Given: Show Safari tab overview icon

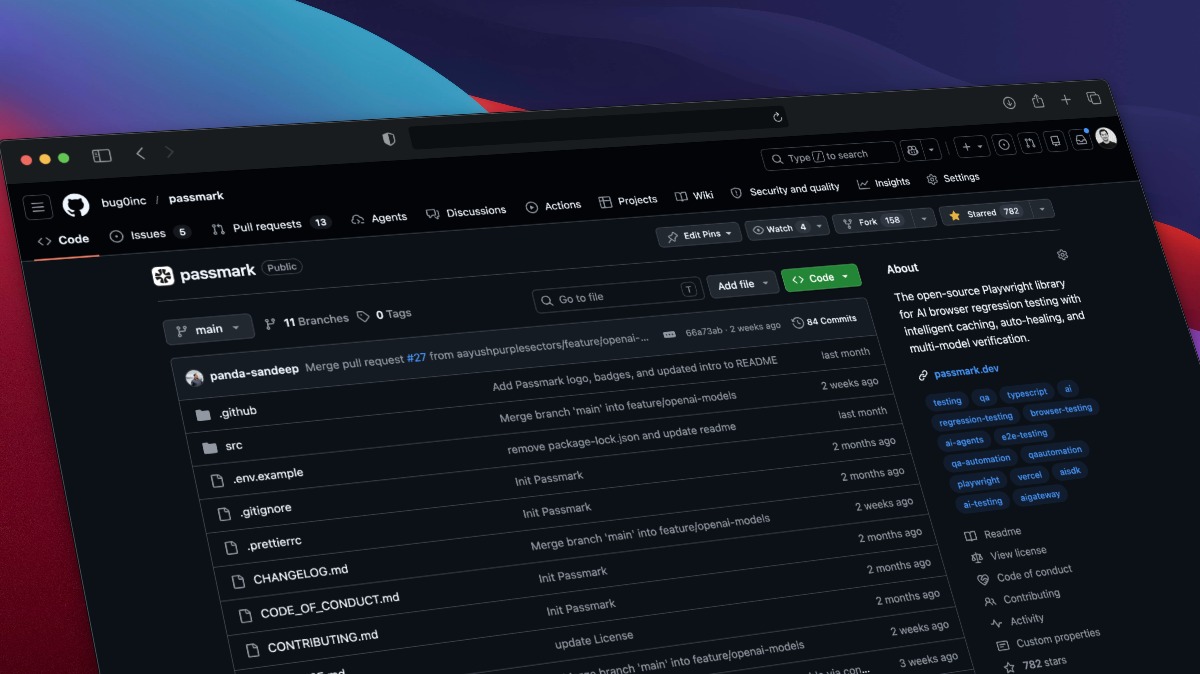Looking at the screenshot, I should (x=1094, y=98).
